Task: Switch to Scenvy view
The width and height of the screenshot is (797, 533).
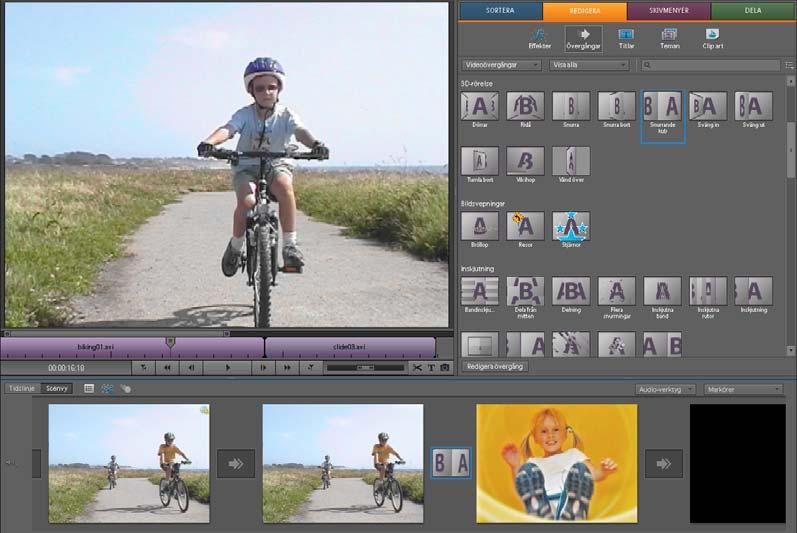Action: coord(56,389)
